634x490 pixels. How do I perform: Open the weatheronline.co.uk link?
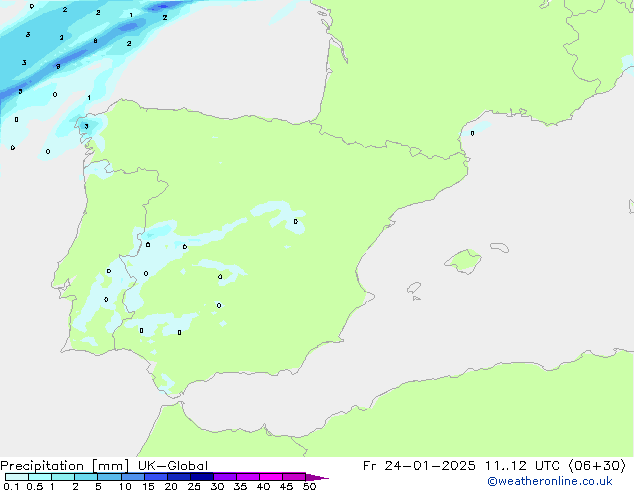point(550,481)
